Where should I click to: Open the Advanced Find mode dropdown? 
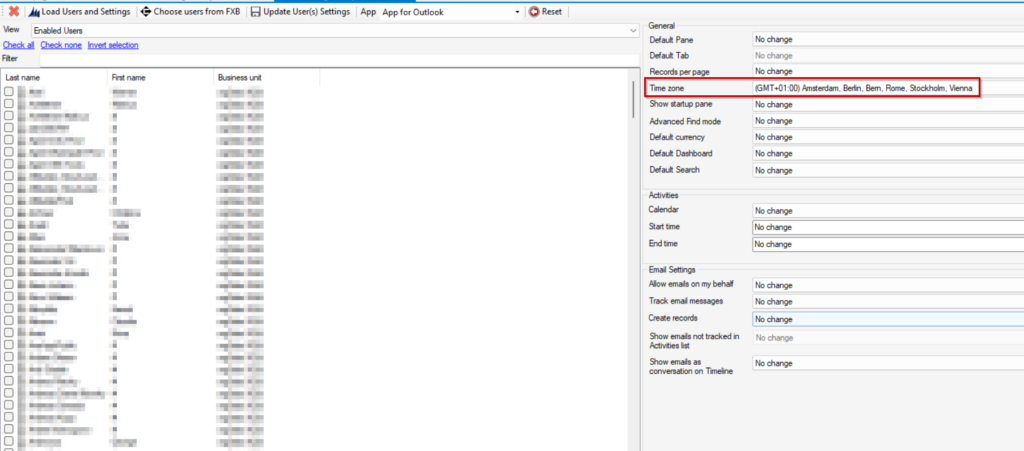click(888, 121)
